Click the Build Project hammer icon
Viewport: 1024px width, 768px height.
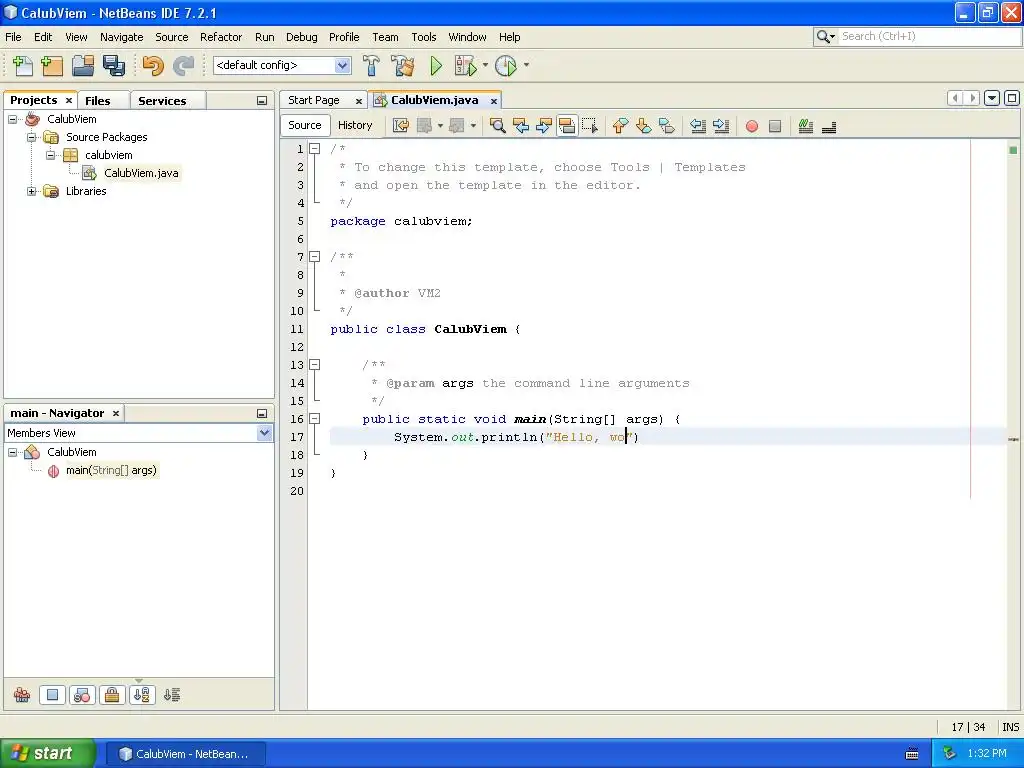[x=371, y=65]
